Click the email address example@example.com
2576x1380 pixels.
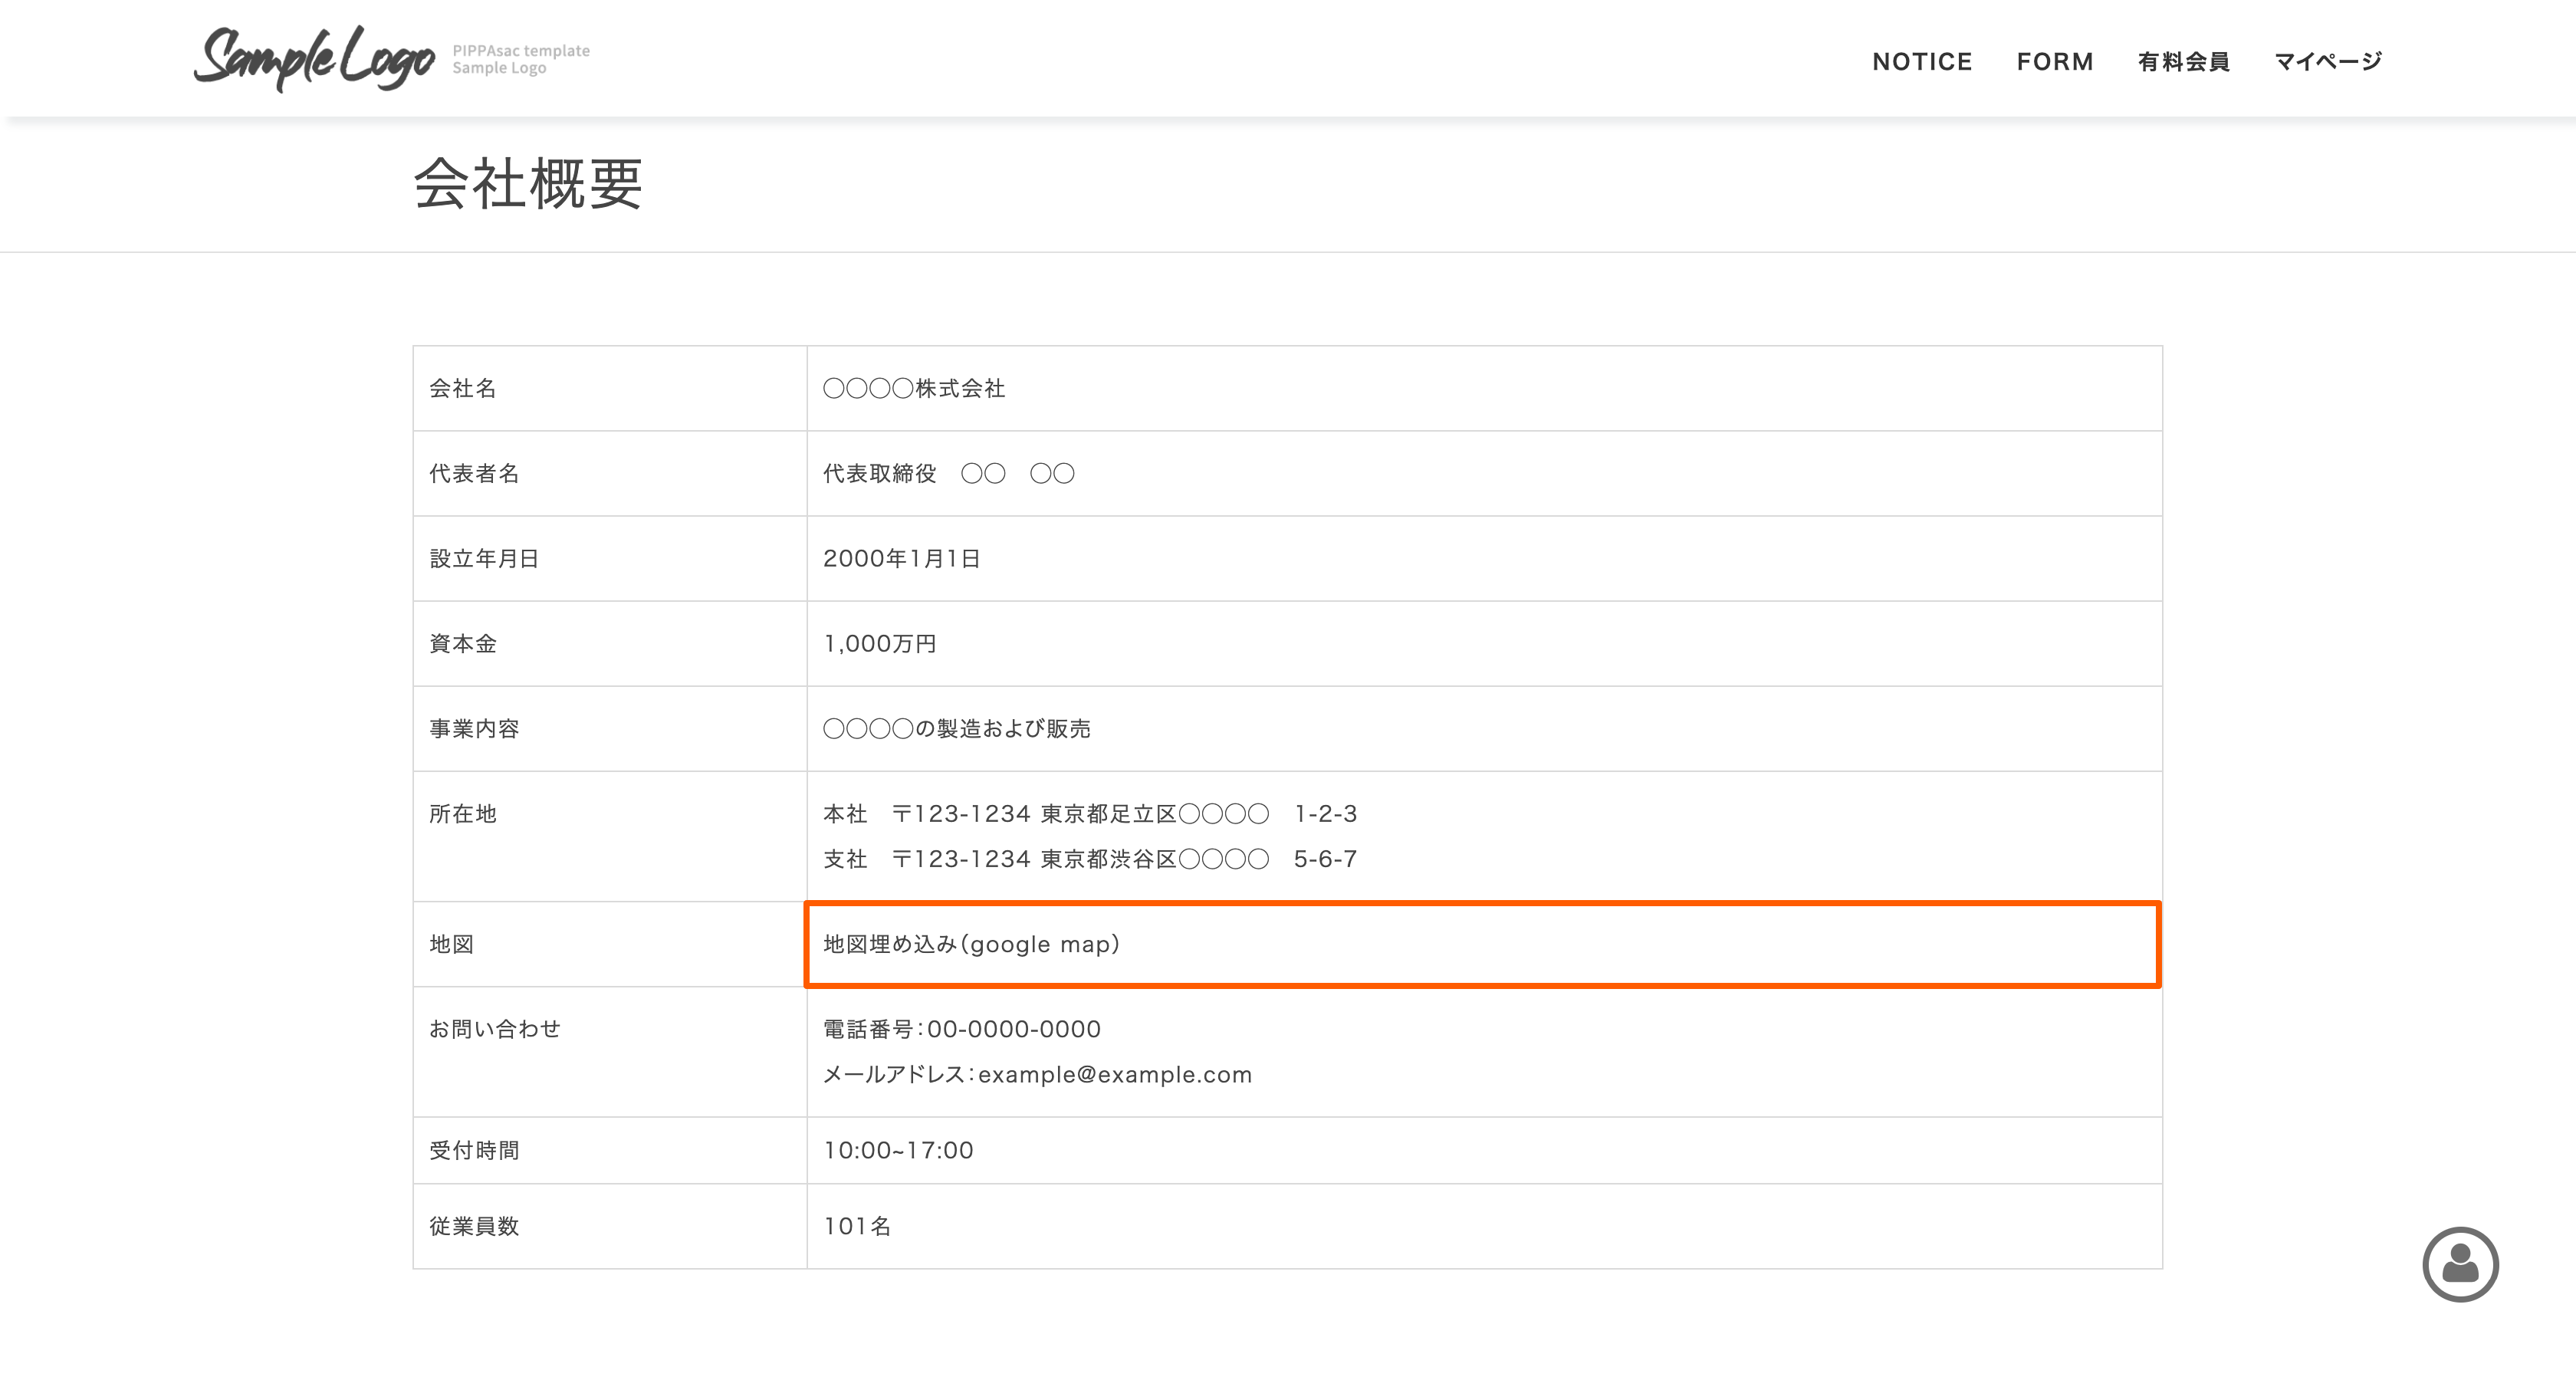tap(1114, 1075)
